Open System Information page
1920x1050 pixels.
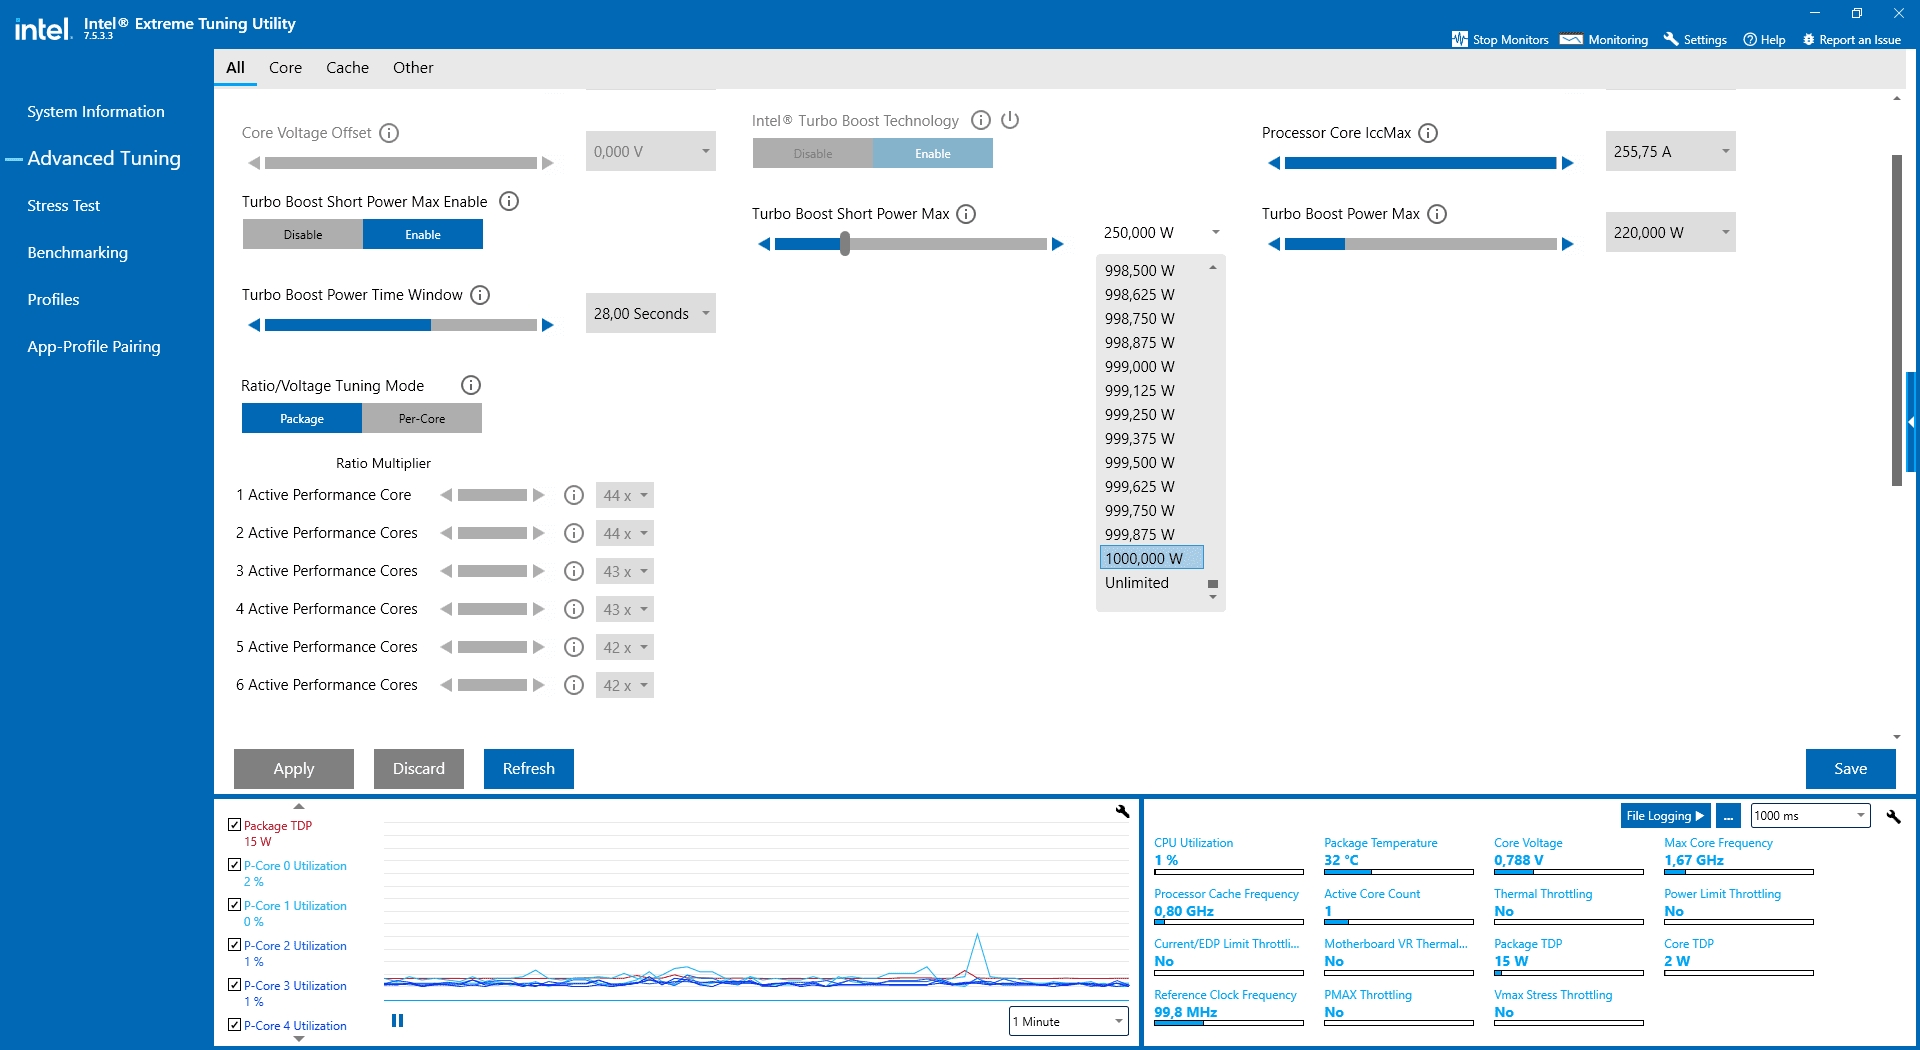[x=96, y=112]
